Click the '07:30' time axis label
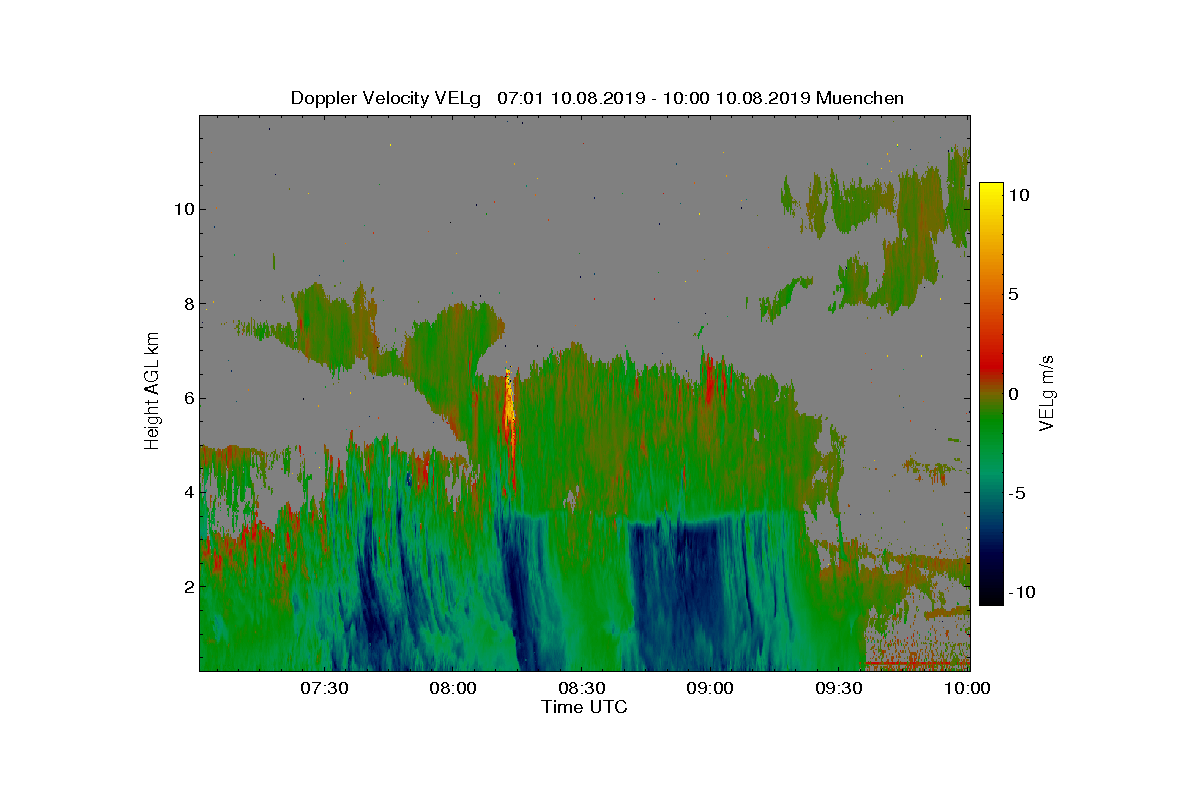This screenshot has width=1200, height=800. (324, 688)
